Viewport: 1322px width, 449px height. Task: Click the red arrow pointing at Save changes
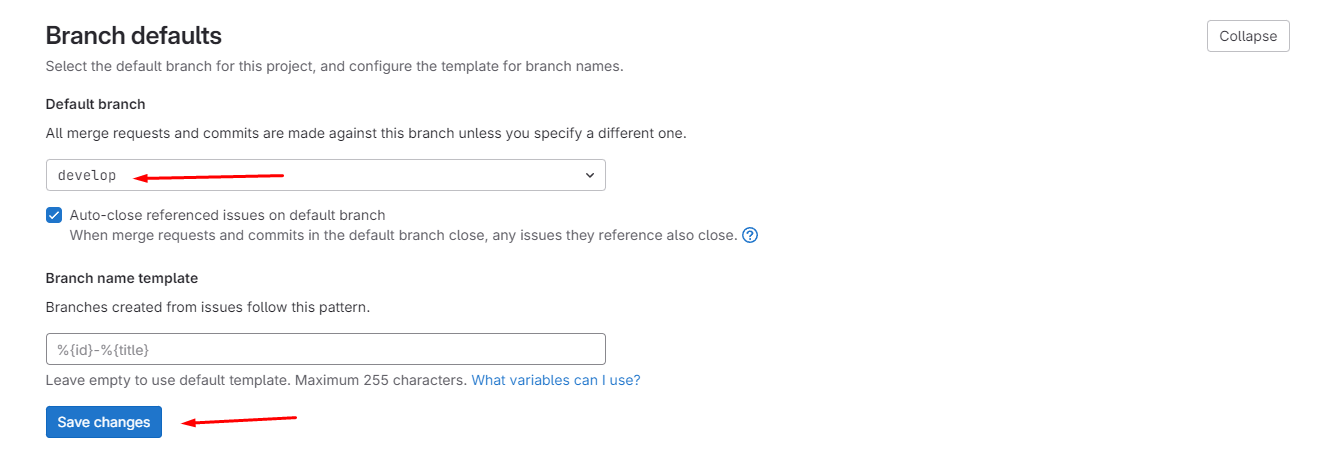tap(240, 420)
